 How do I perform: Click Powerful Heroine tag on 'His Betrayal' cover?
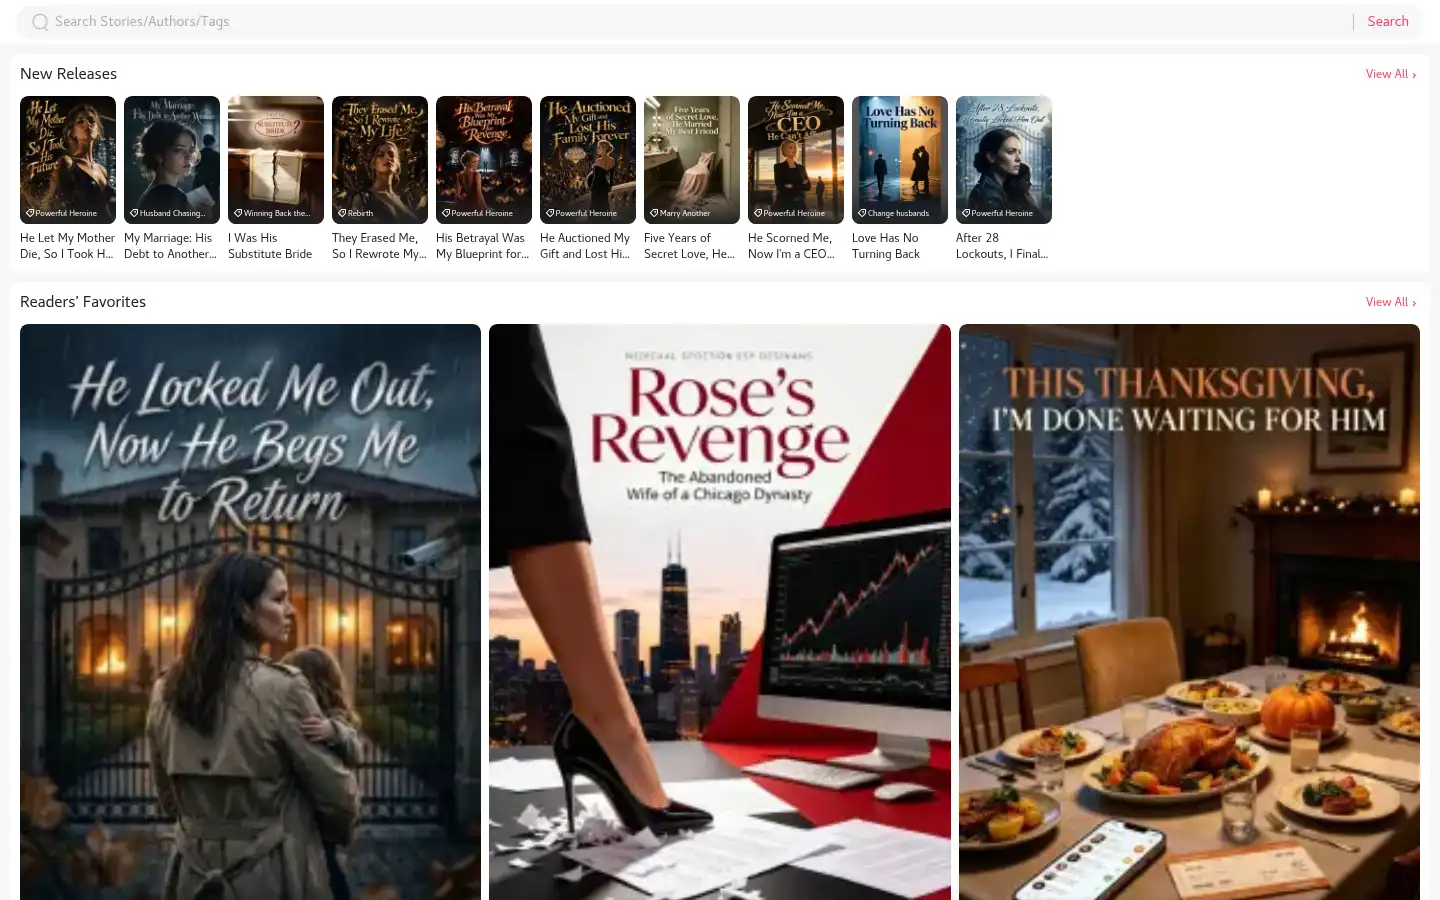pyautogui.click(x=478, y=213)
